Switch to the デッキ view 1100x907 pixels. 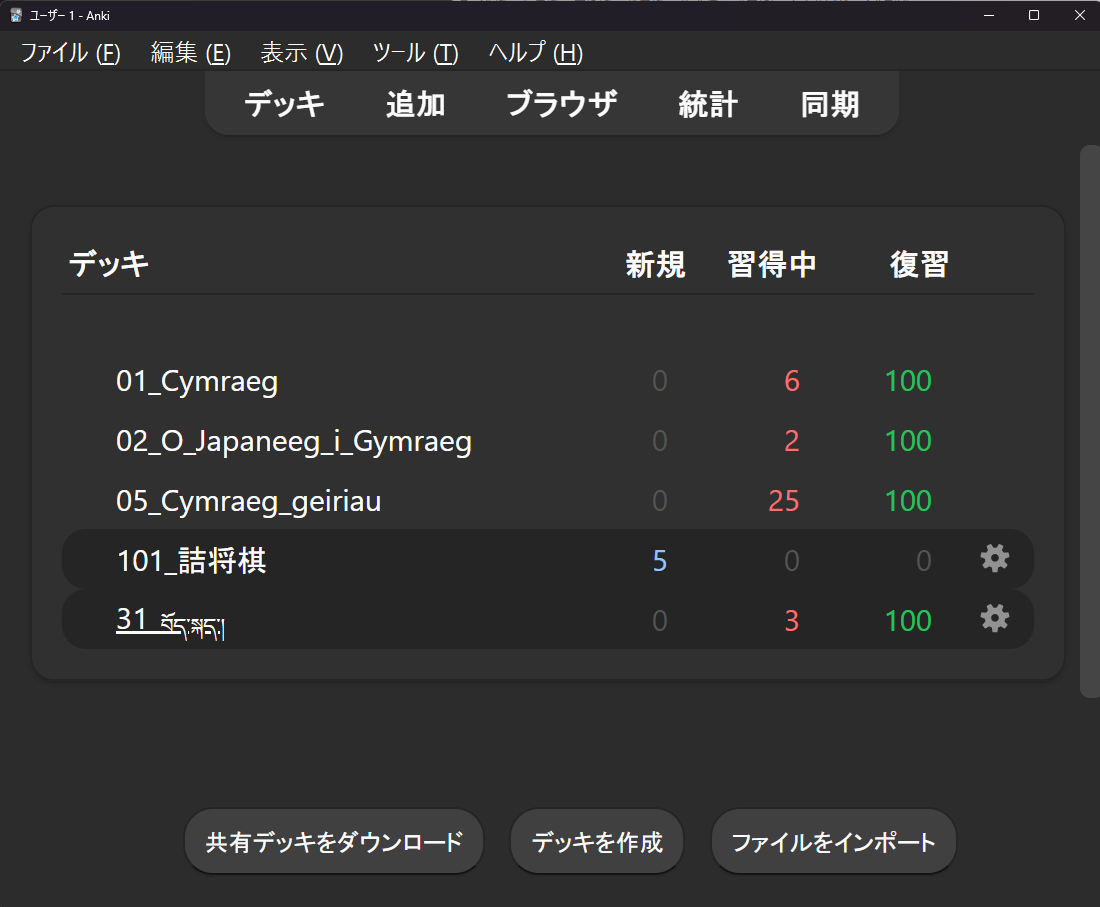(x=284, y=104)
